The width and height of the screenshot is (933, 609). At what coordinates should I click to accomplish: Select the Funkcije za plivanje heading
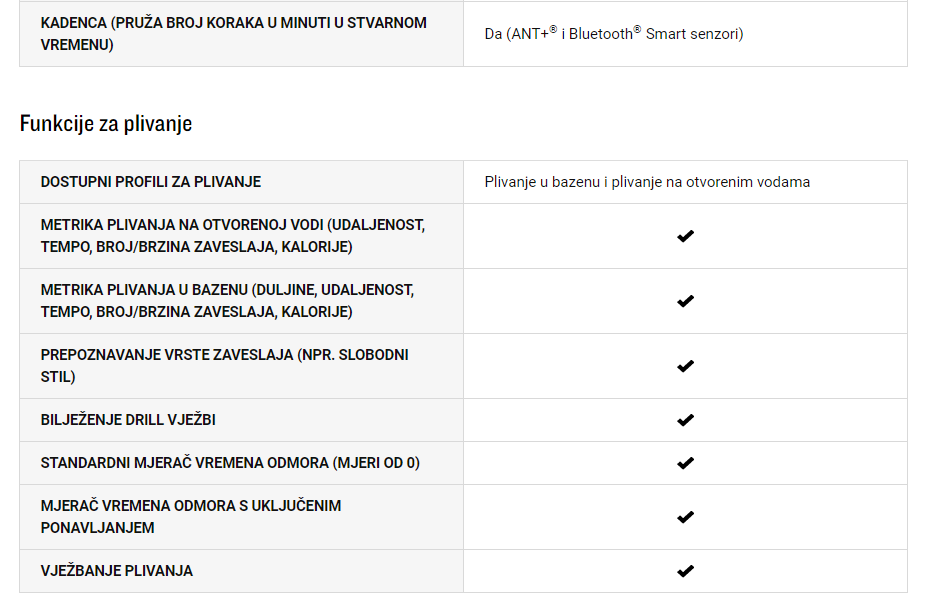(x=106, y=124)
